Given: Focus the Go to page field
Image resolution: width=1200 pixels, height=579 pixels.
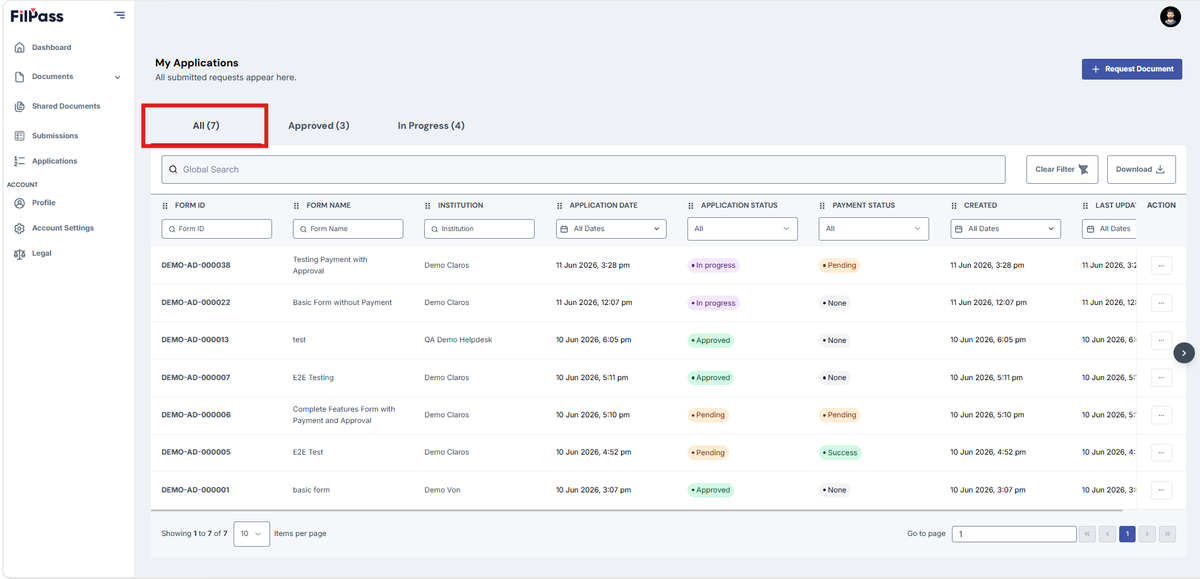Looking at the screenshot, I should (x=1013, y=534).
